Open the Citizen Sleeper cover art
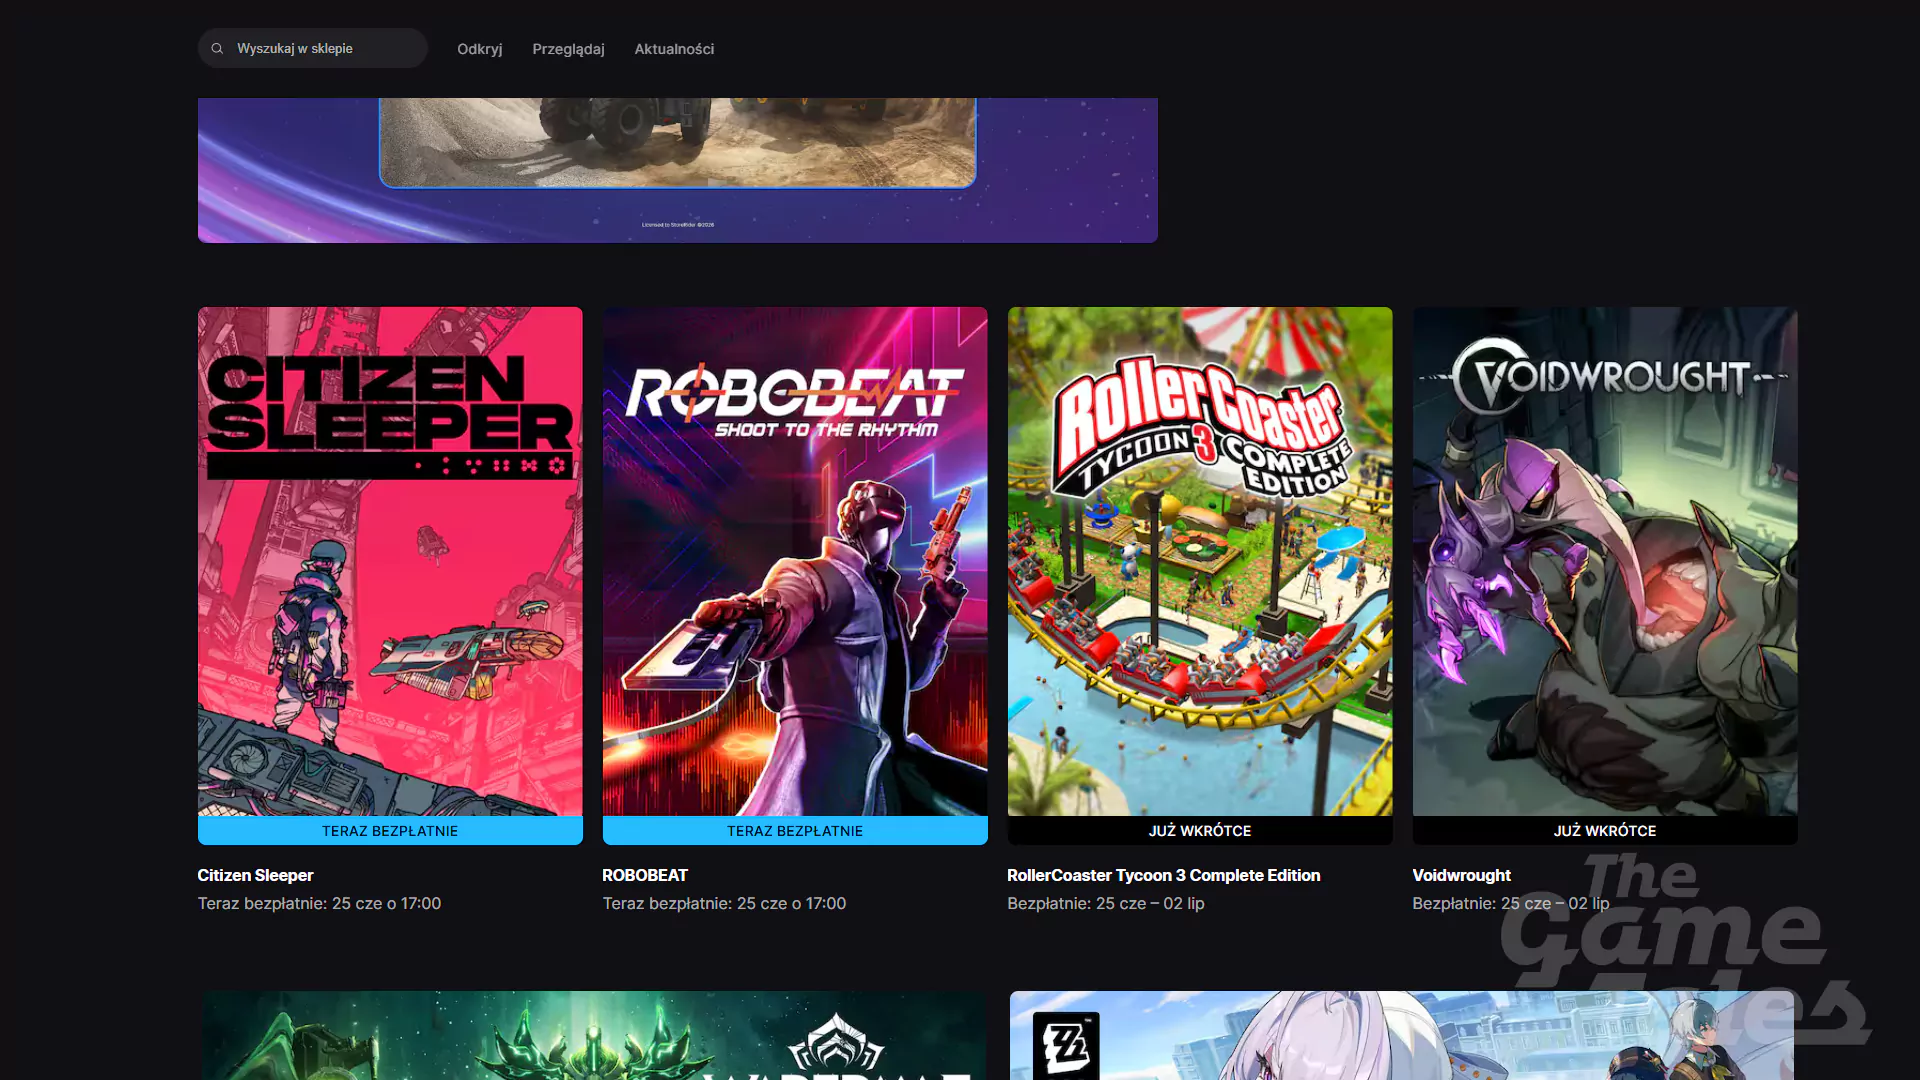Screen dimensions: 1920x1080 point(390,561)
